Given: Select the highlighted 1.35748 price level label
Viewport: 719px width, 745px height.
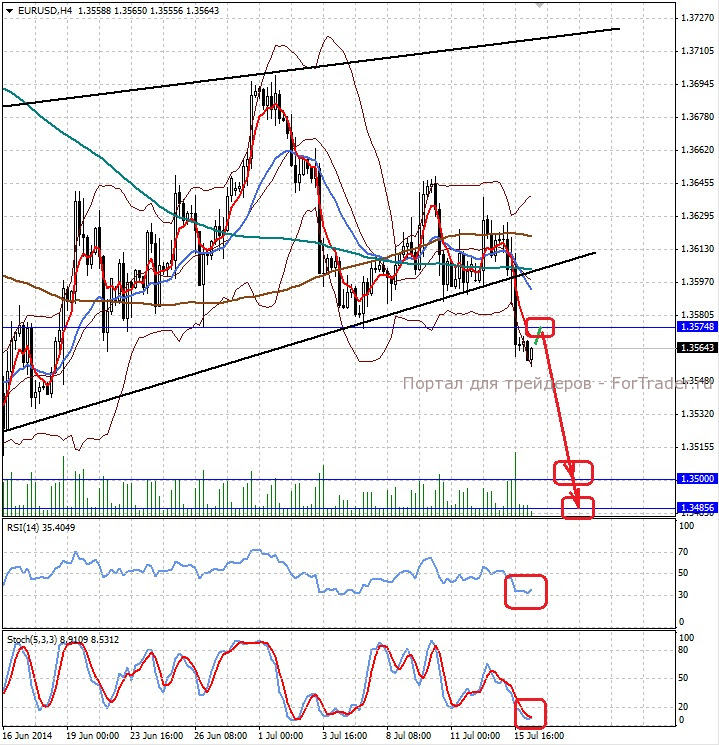Looking at the screenshot, I should (697, 327).
